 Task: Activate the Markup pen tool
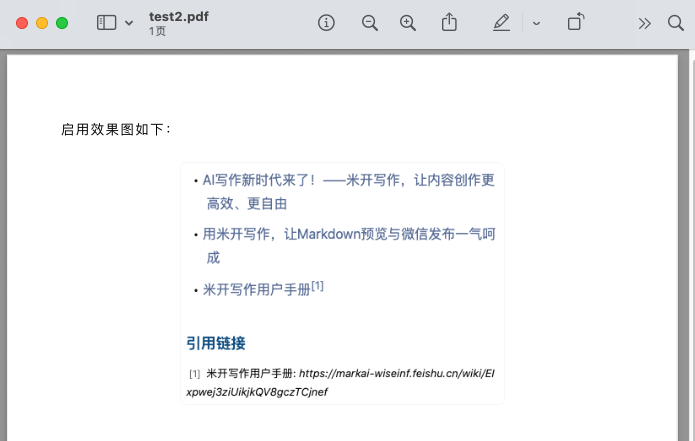501,23
